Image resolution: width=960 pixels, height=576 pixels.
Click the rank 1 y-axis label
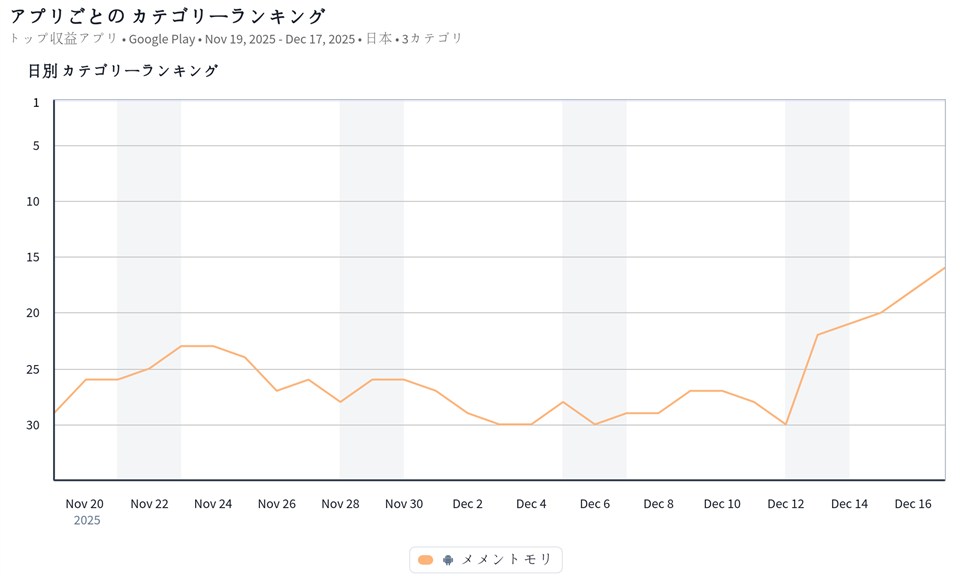[x=36, y=102]
